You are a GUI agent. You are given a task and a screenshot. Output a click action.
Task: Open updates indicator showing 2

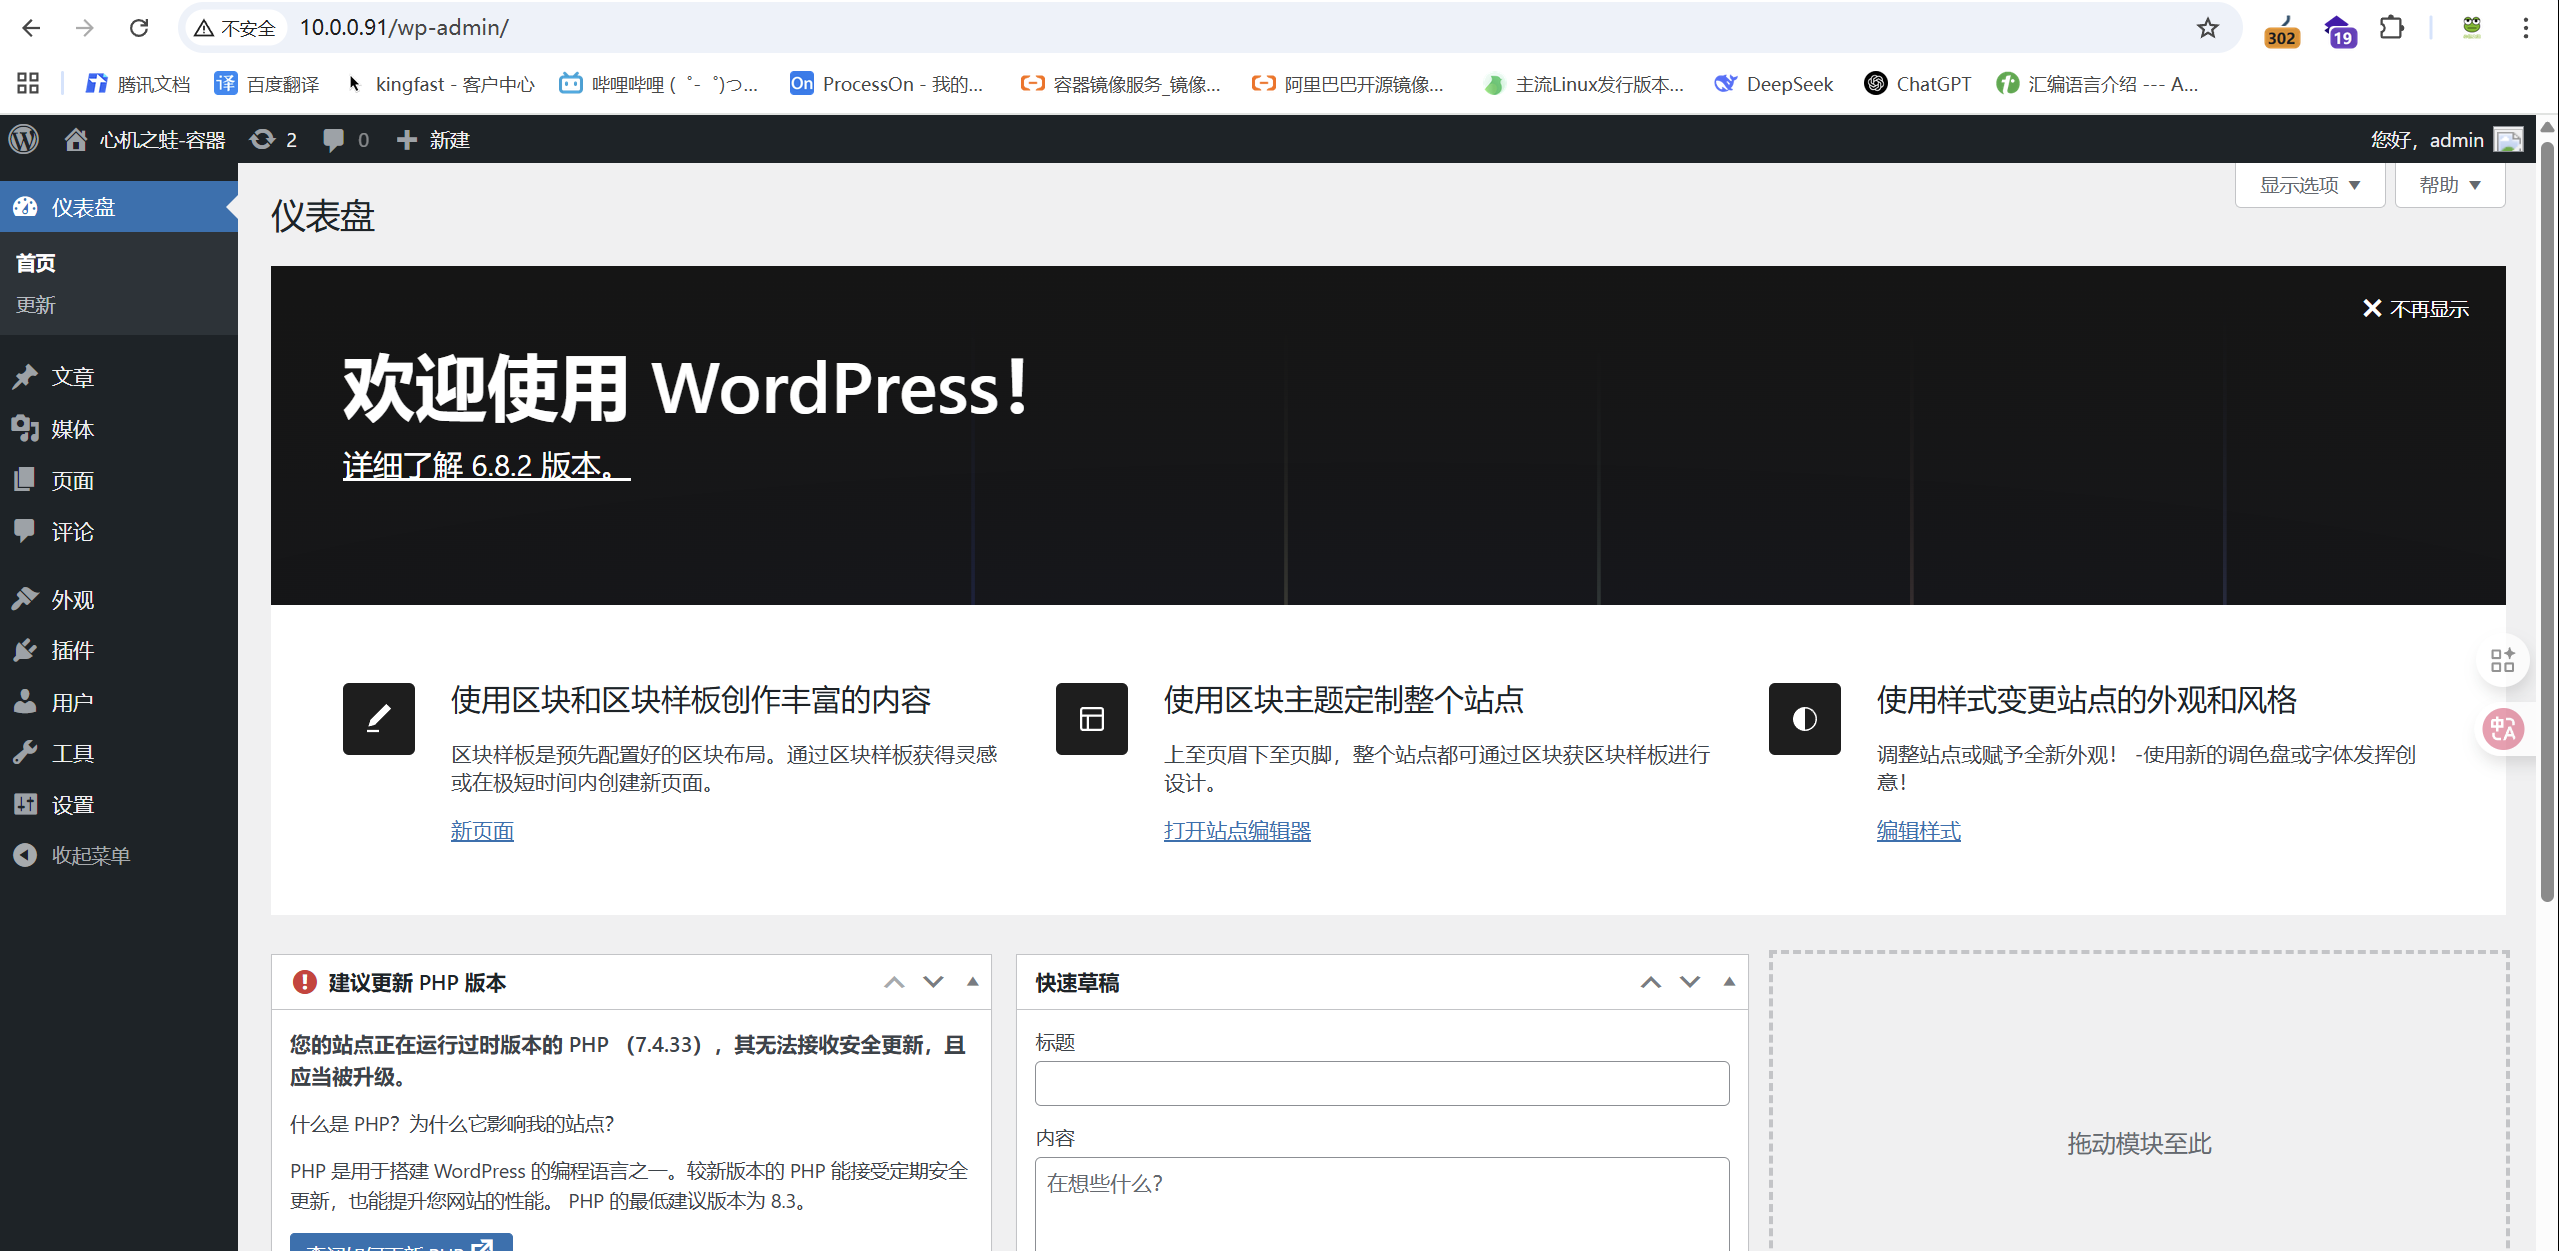coord(273,139)
